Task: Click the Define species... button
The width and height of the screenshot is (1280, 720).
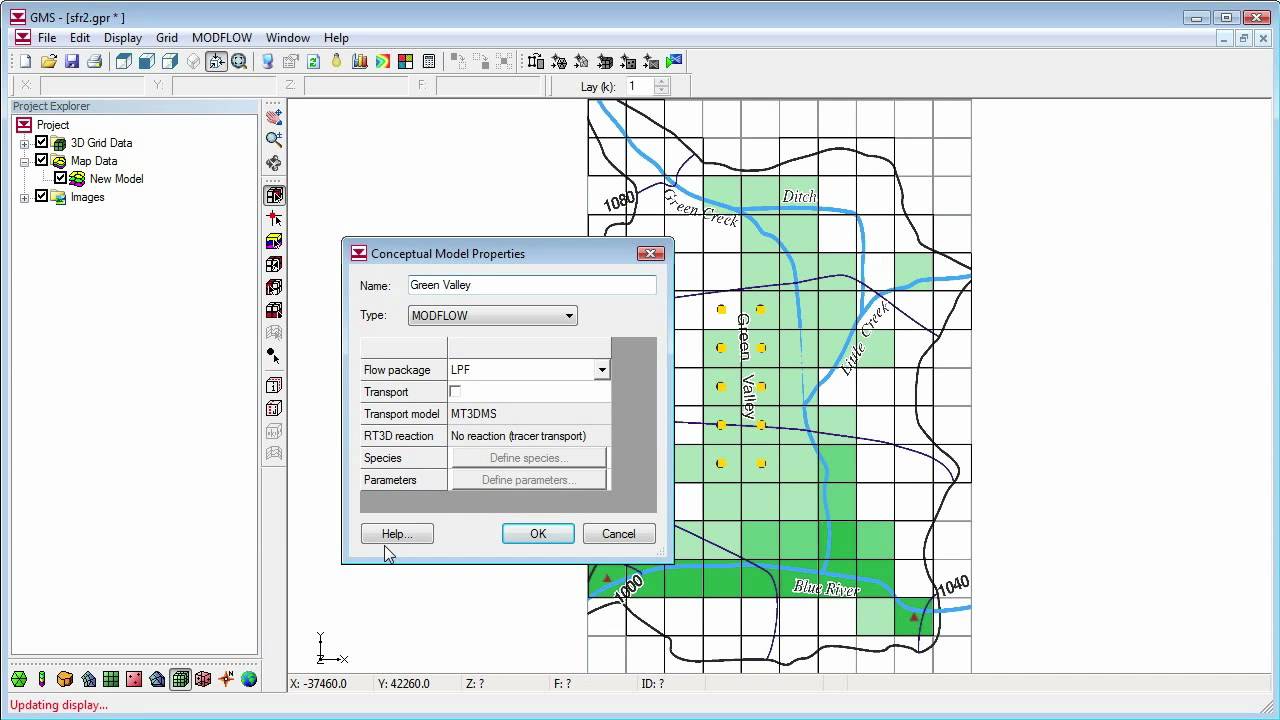Action: pyautogui.click(x=529, y=458)
